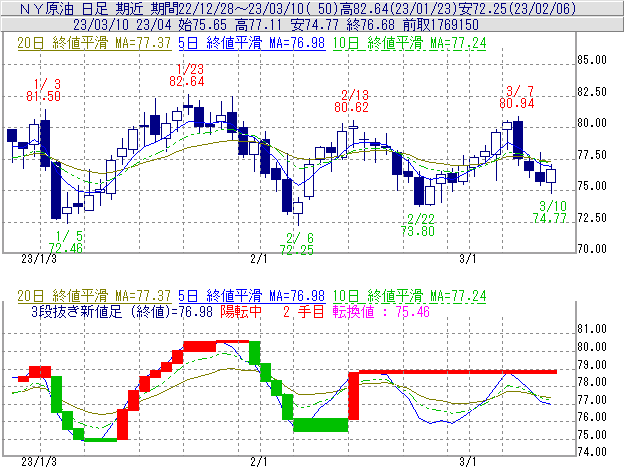The image size is (624, 475).
Task: Click the closing price 終76.68
Action: tap(371, 25)
